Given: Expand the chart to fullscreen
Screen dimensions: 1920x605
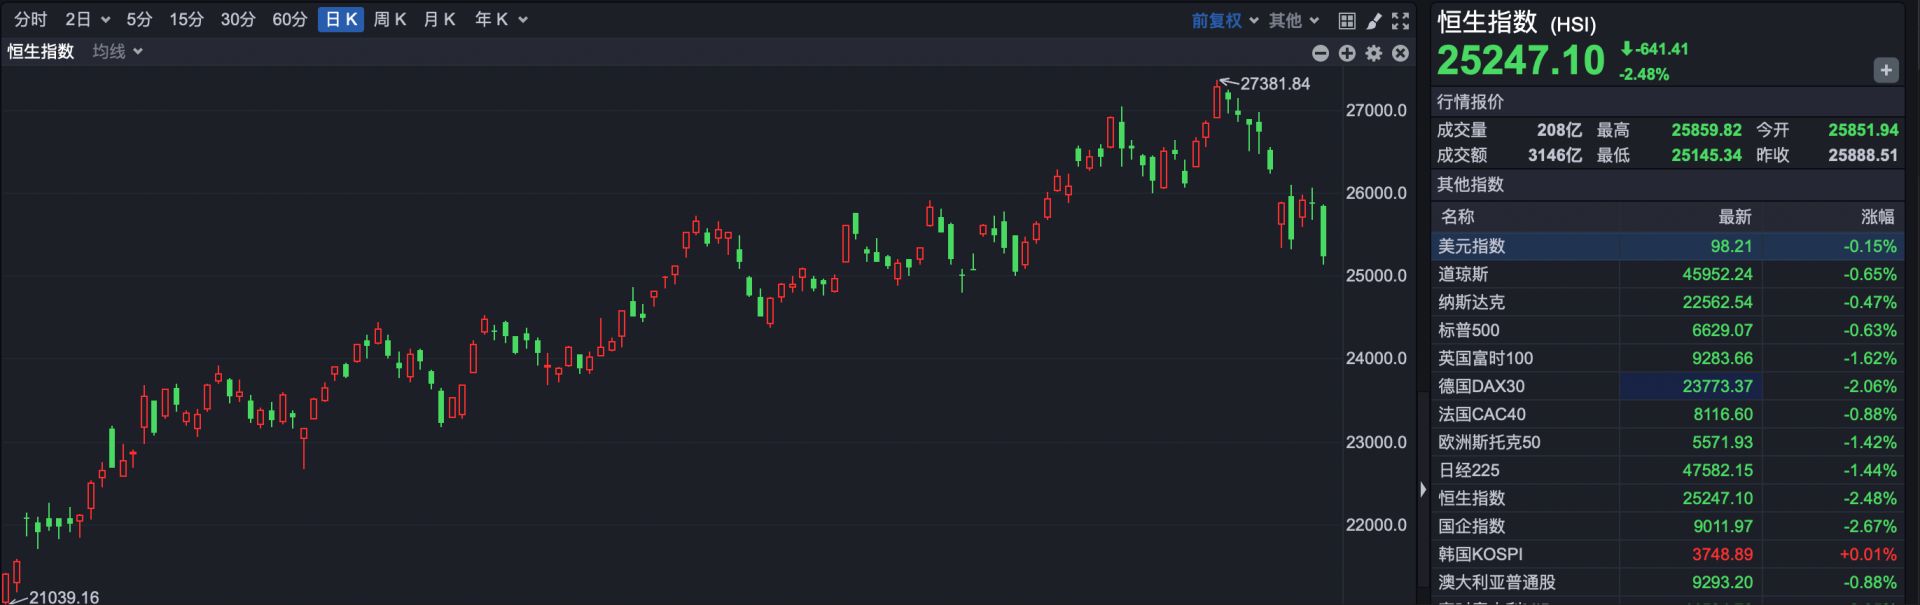Looking at the screenshot, I should click(x=1401, y=20).
